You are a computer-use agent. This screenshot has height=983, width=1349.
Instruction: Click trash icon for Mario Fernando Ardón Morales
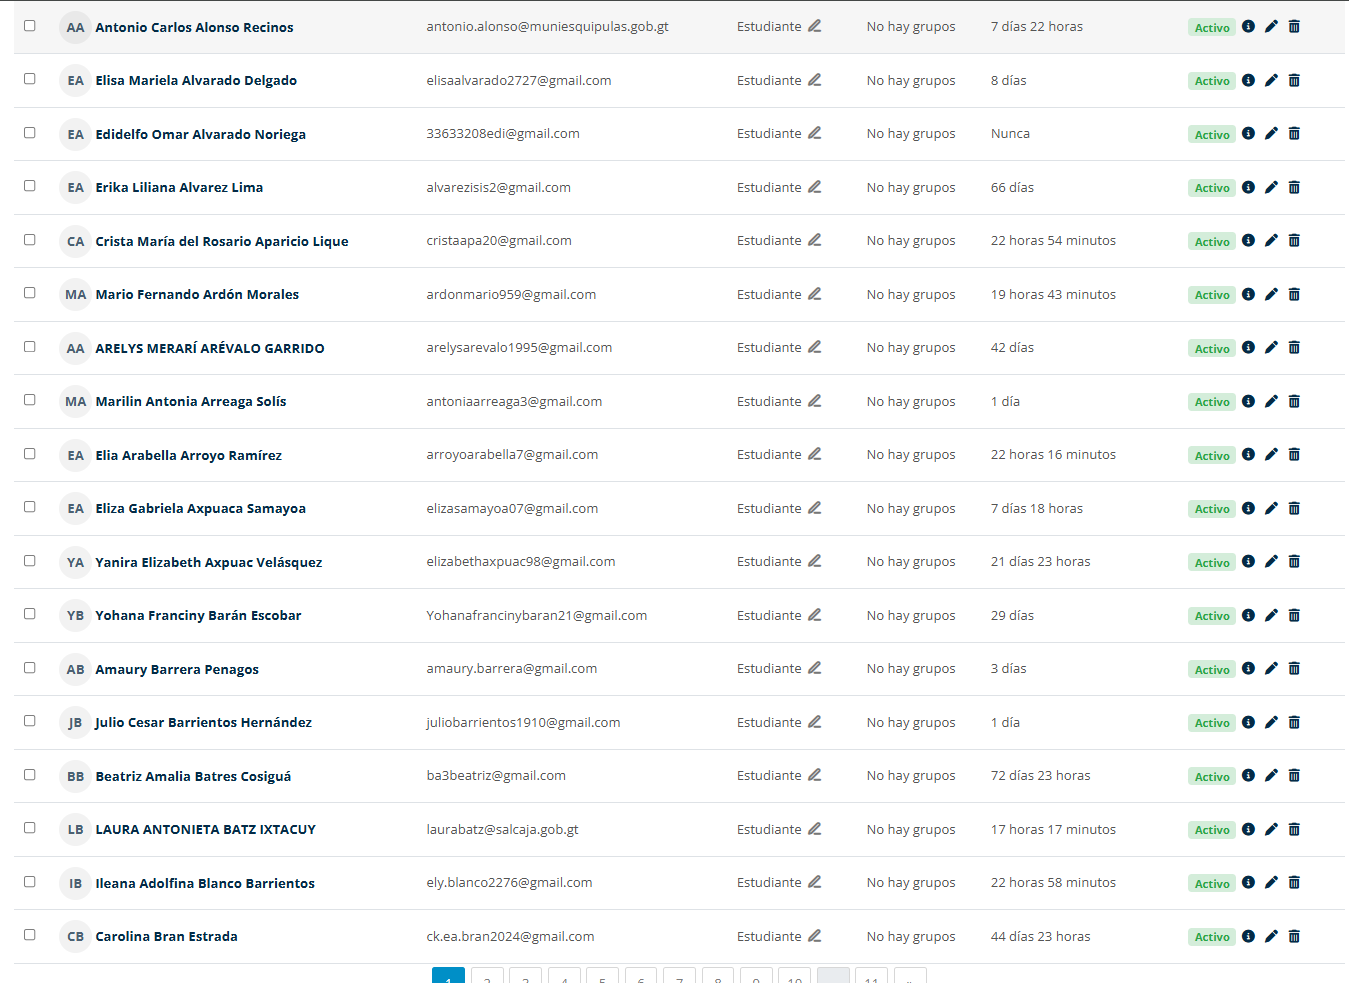(1294, 294)
